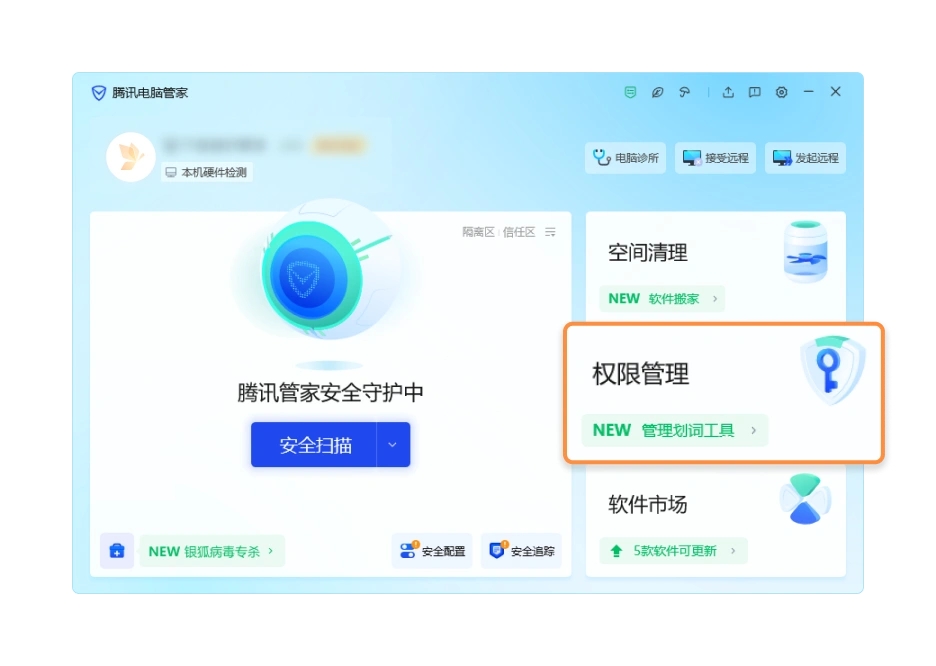Click the user avatar picture
Viewport: 936px width, 666px height.
pyautogui.click(x=131, y=157)
